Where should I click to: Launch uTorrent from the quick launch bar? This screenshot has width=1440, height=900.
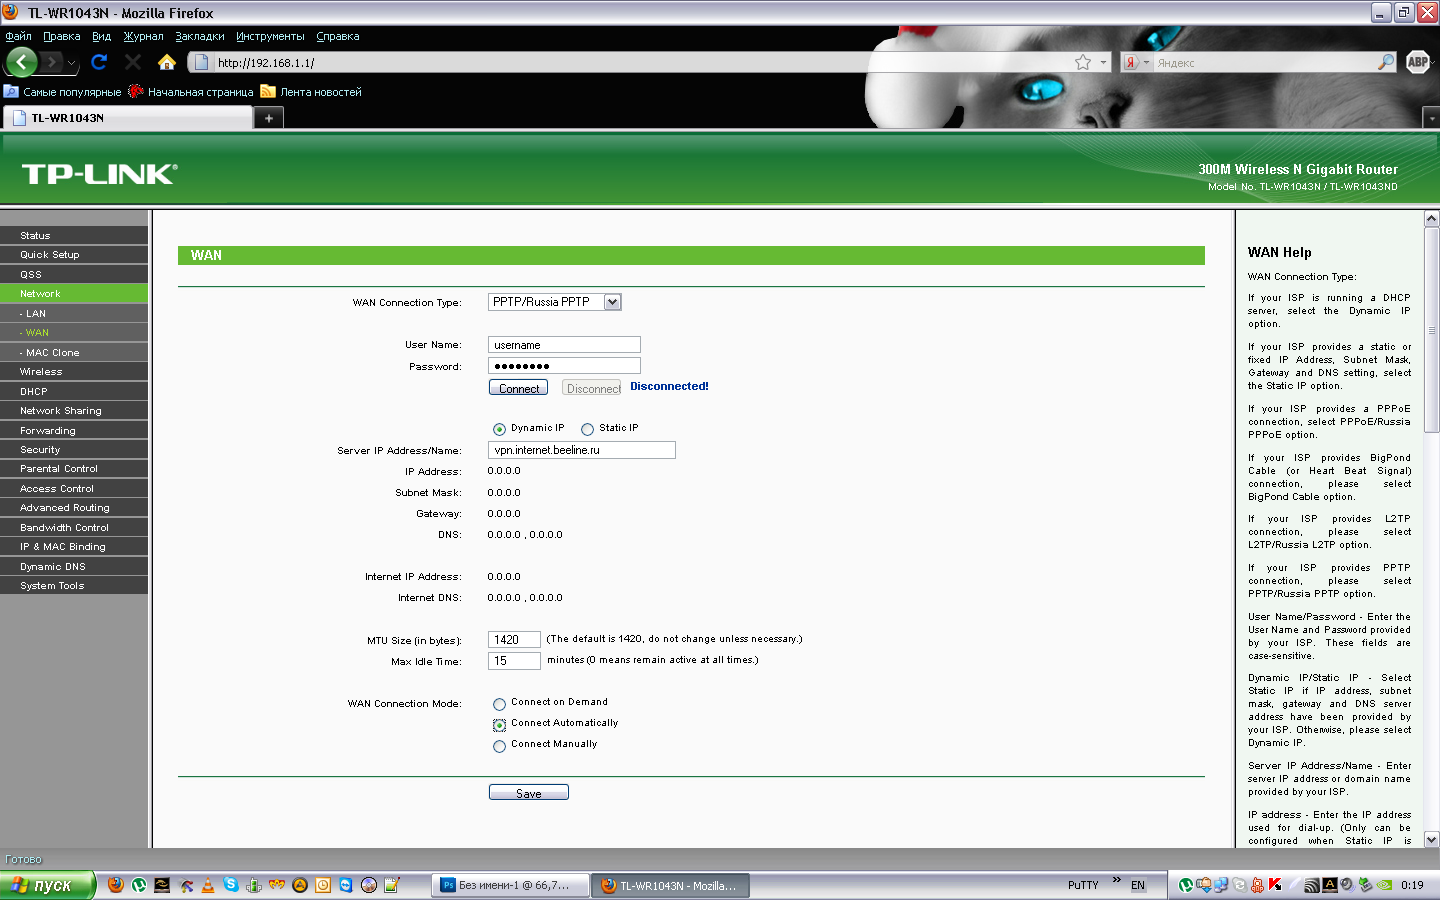click(x=139, y=885)
